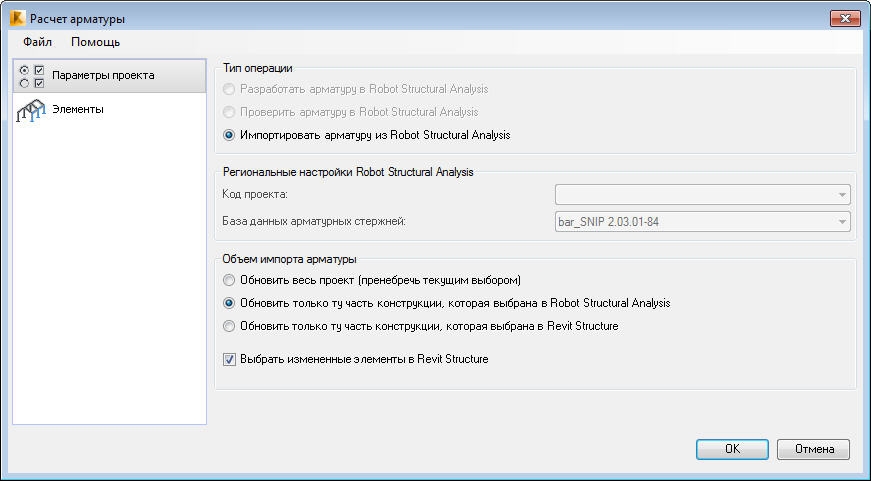Open the База данных арматурных стержней dropdown
This screenshot has height=481, width=871.
click(x=703, y=222)
